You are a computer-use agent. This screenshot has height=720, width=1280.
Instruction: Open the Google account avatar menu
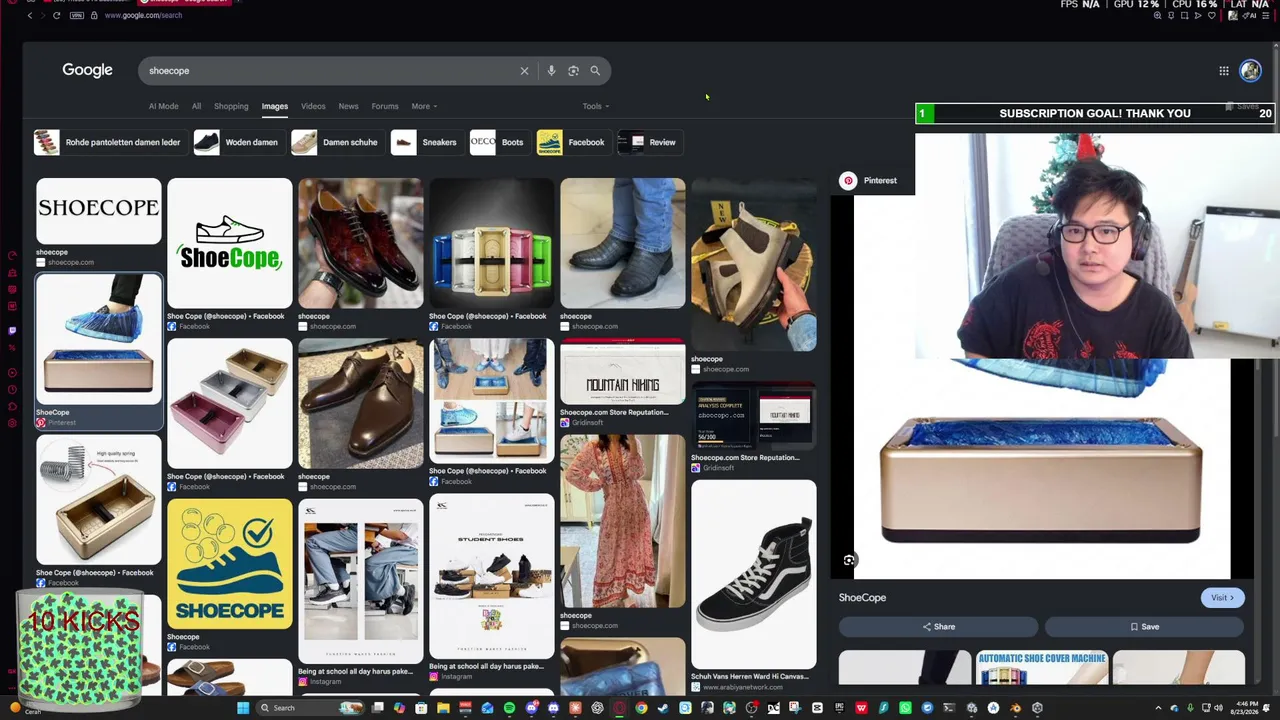pos(1250,71)
